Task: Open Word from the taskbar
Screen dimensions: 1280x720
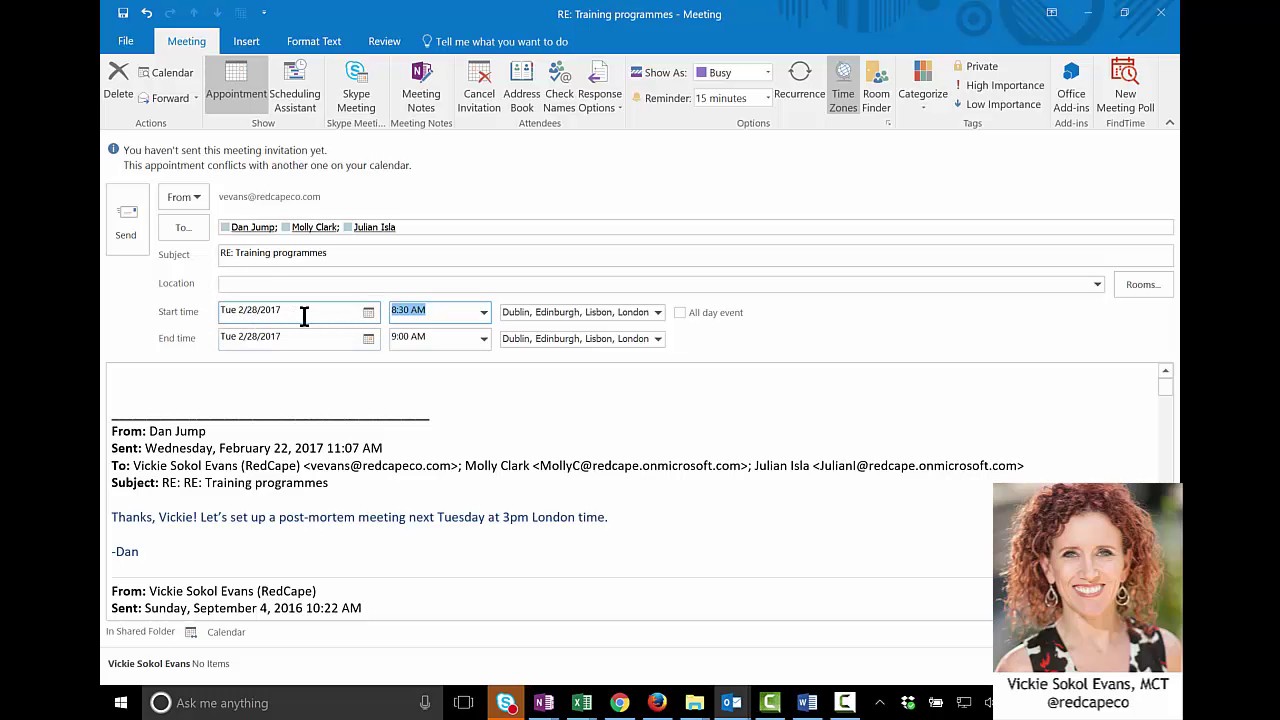Action: point(807,703)
